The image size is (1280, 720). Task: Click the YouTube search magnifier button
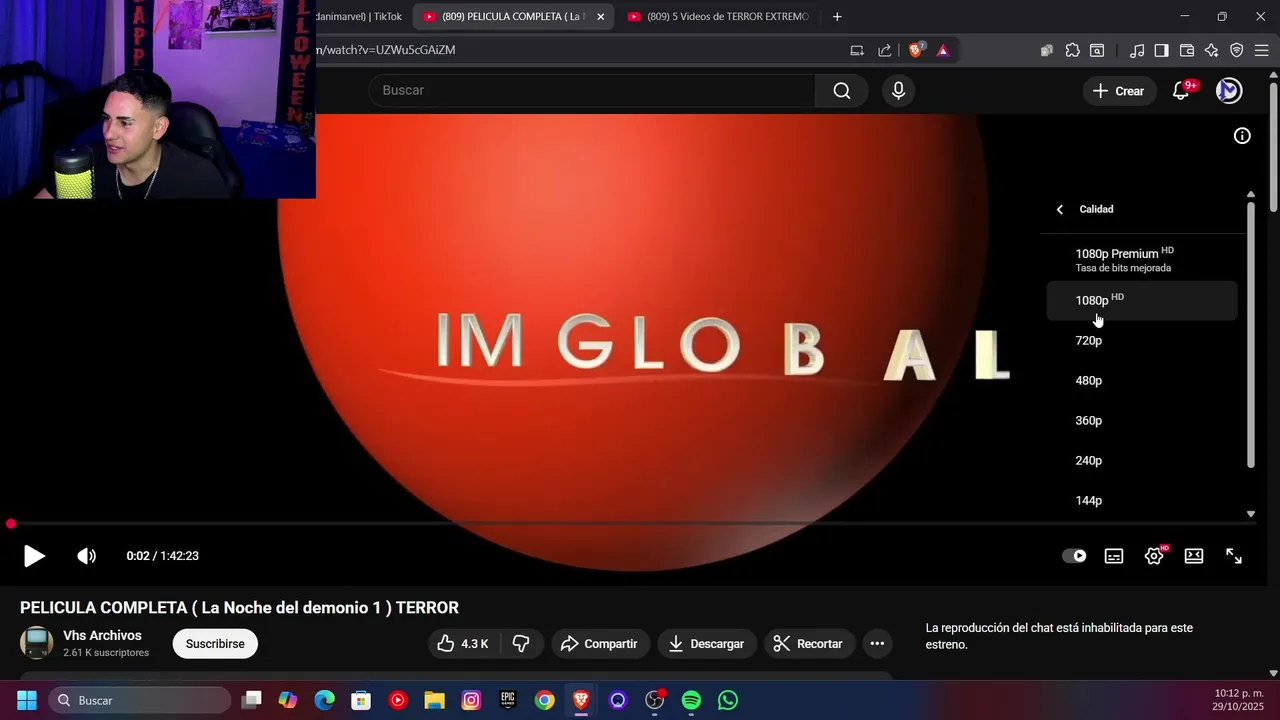pos(842,91)
